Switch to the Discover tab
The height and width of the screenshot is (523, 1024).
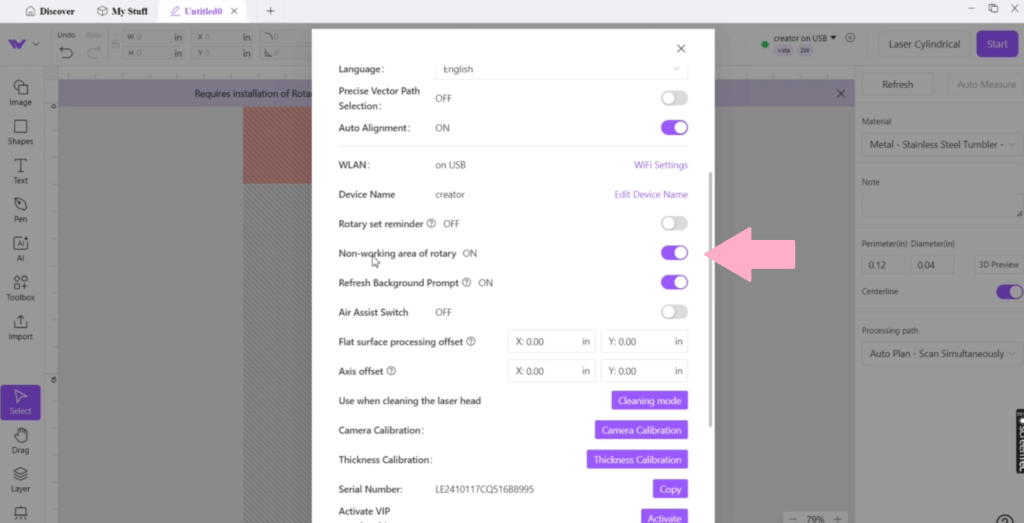pyautogui.click(x=49, y=11)
